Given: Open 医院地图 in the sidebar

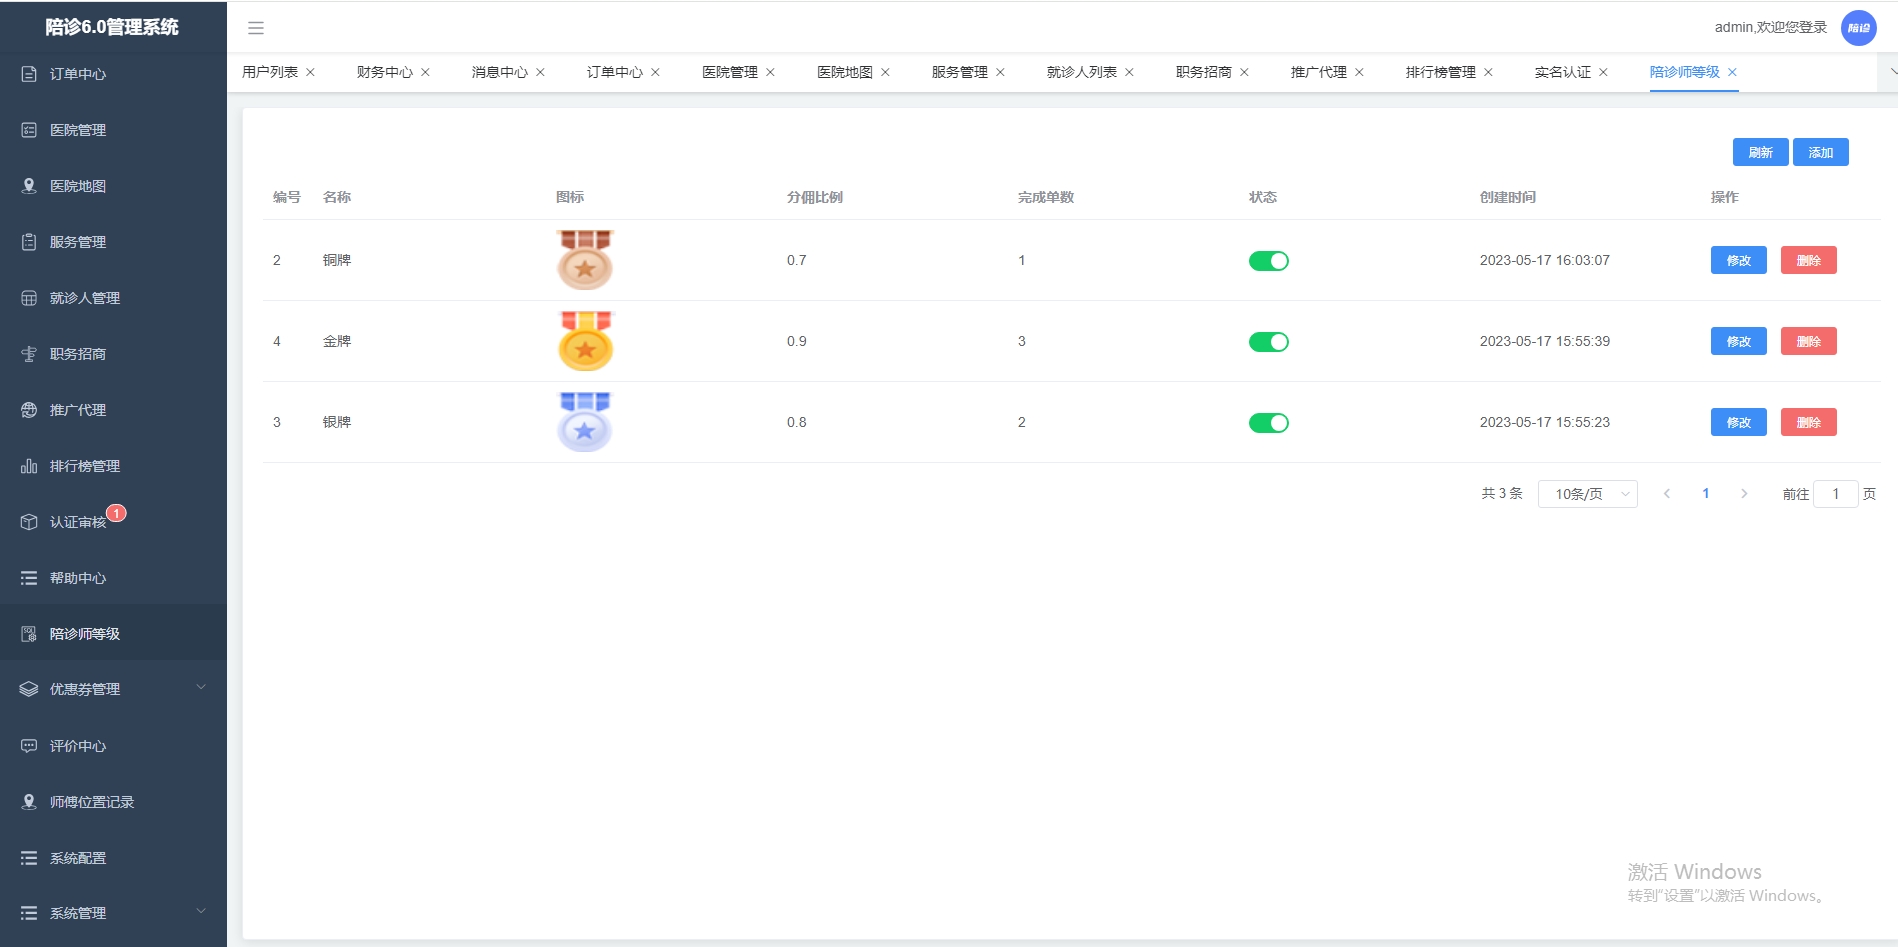Looking at the screenshot, I should pyautogui.click(x=113, y=186).
